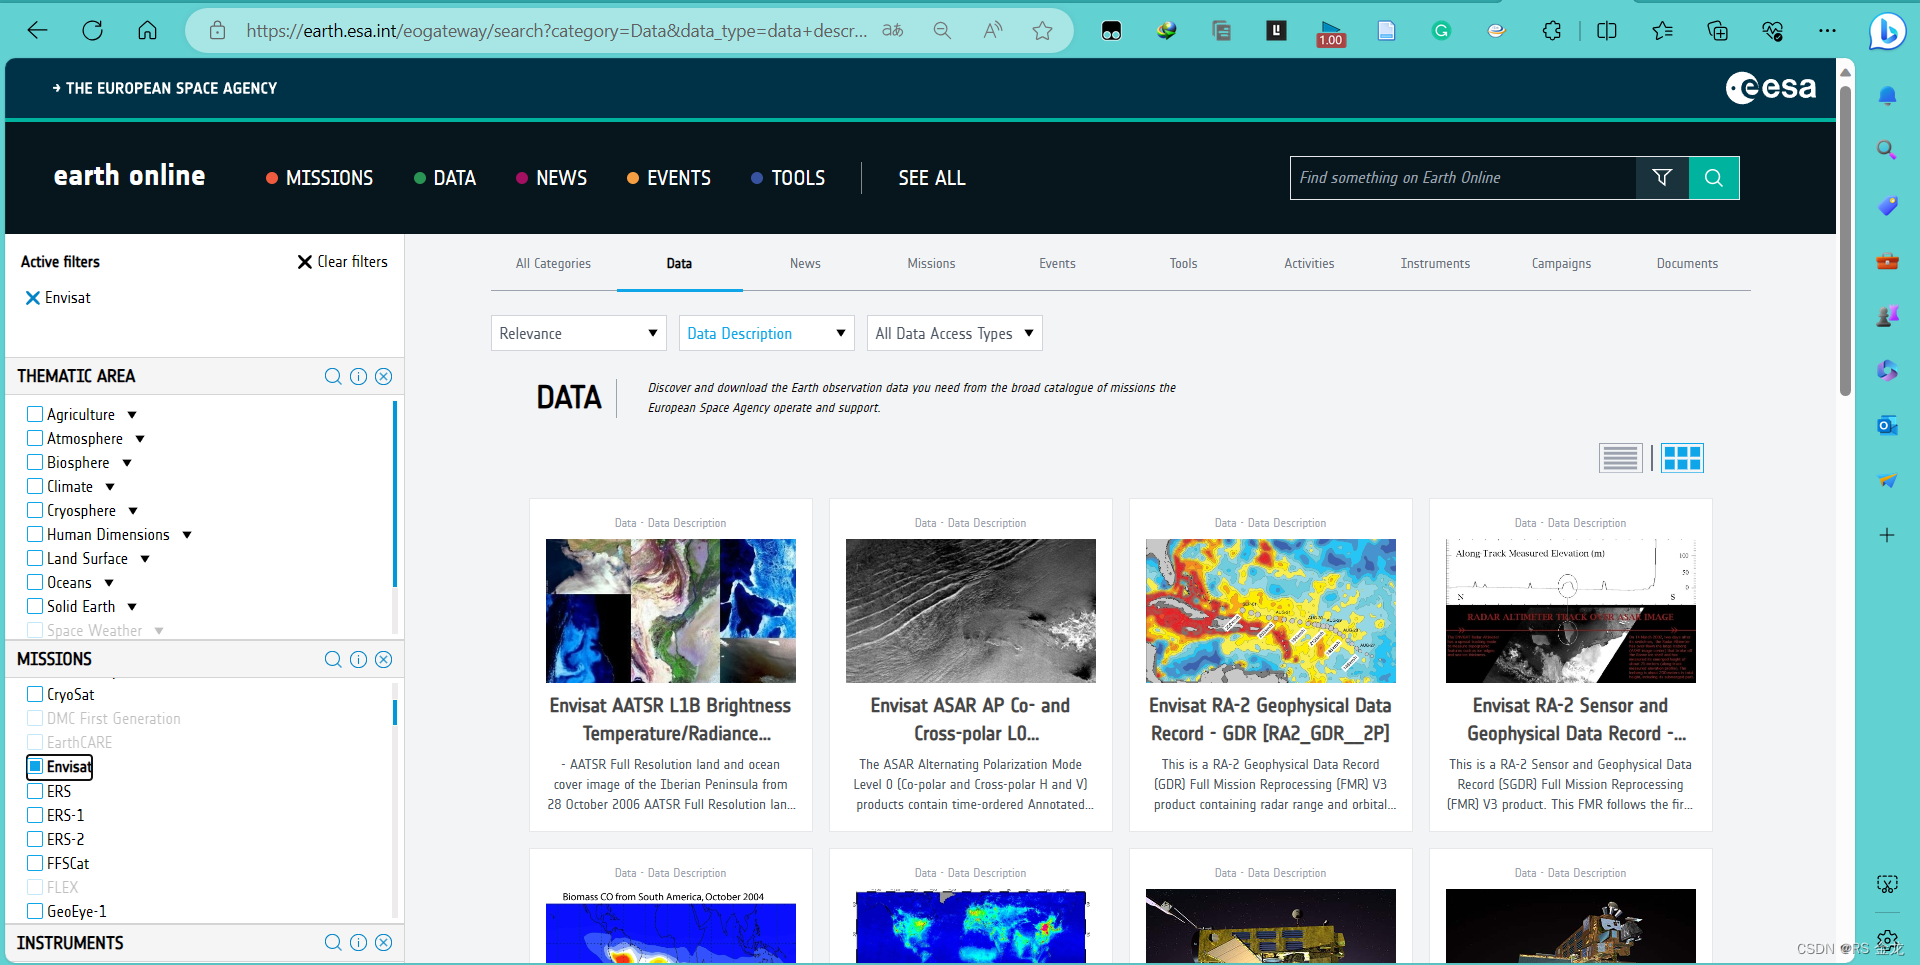This screenshot has width=1920, height=965.
Task: Switch to the Instruments tab
Action: [1435, 264]
